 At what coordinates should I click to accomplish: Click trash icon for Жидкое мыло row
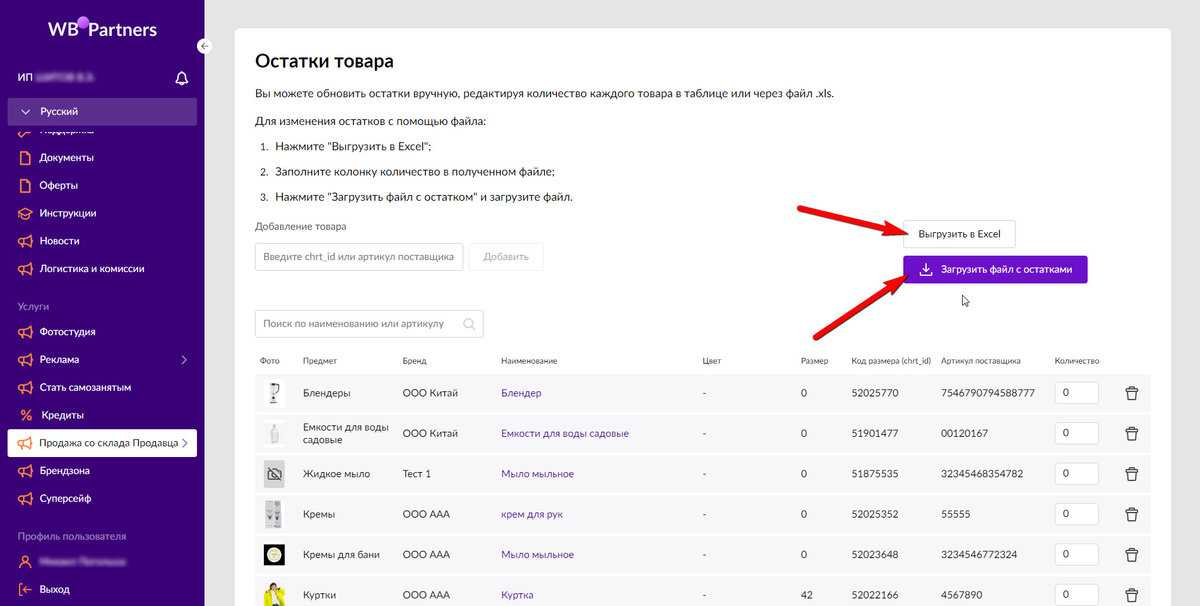pyautogui.click(x=1131, y=474)
